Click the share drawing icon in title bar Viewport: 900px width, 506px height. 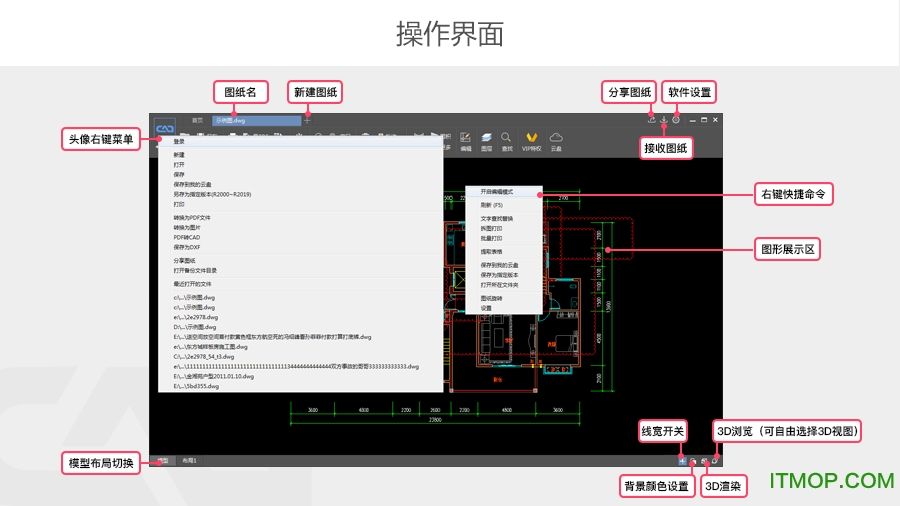tap(652, 120)
